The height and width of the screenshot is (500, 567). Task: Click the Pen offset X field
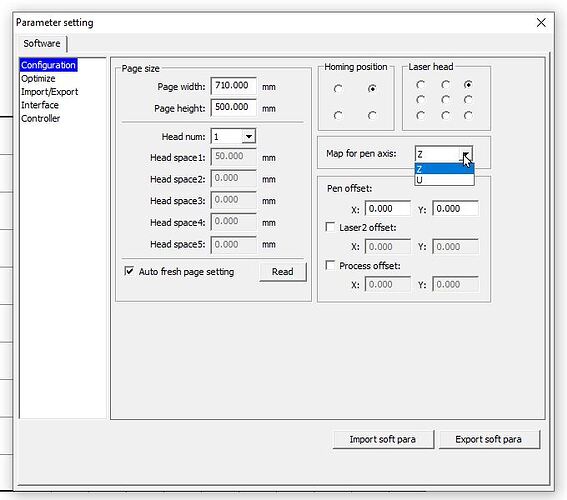pyautogui.click(x=388, y=209)
